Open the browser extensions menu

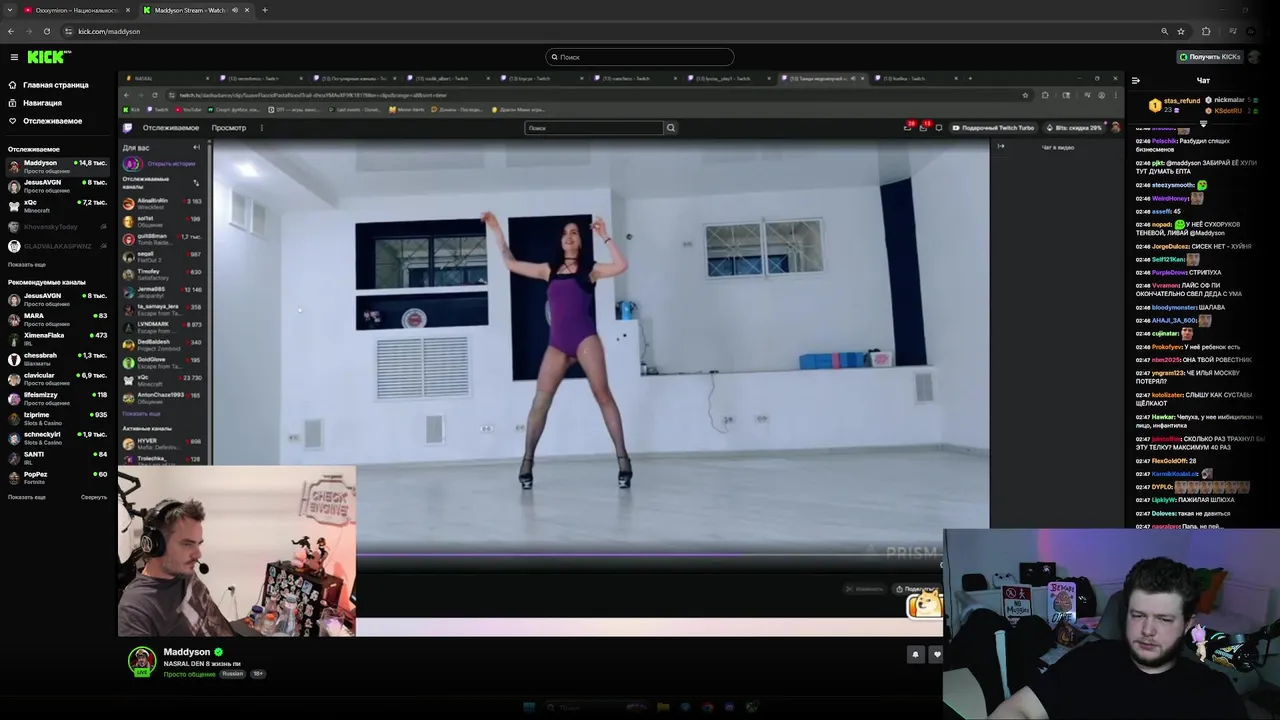coord(1206,31)
